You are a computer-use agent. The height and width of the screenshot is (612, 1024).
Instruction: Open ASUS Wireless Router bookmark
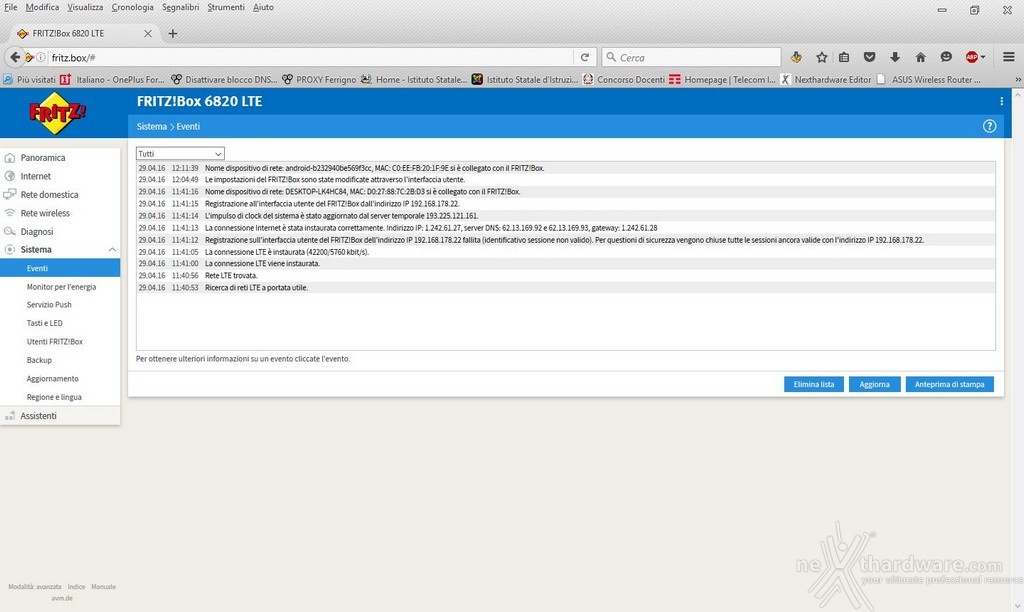tap(929, 79)
